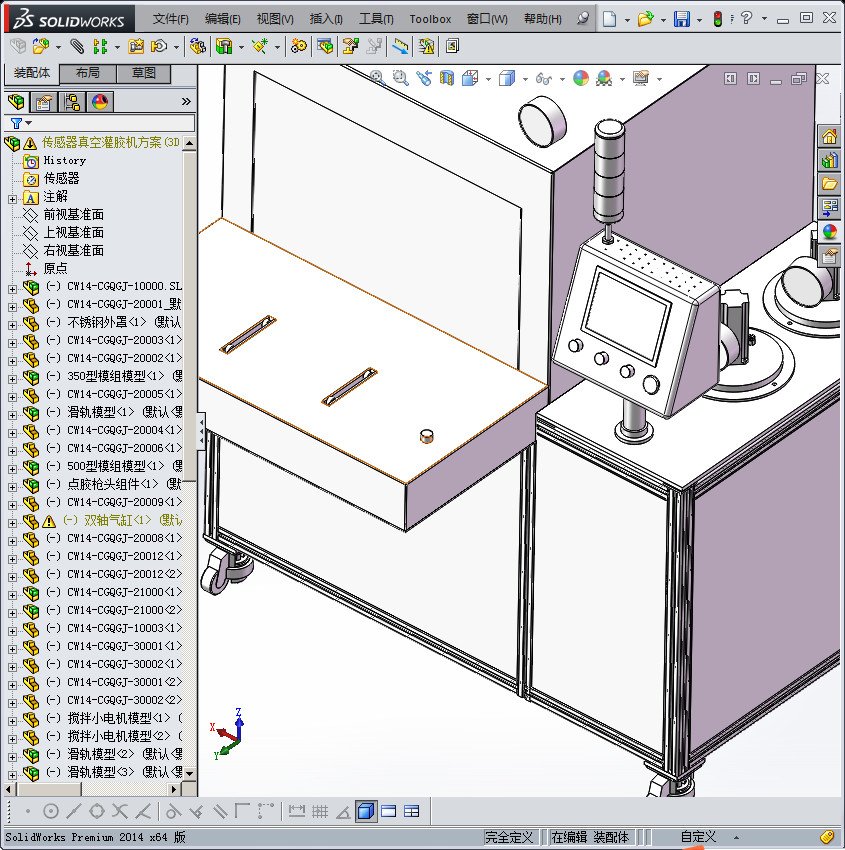Expand the CW14-CGQGJ-10000 component node

[12, 289]
